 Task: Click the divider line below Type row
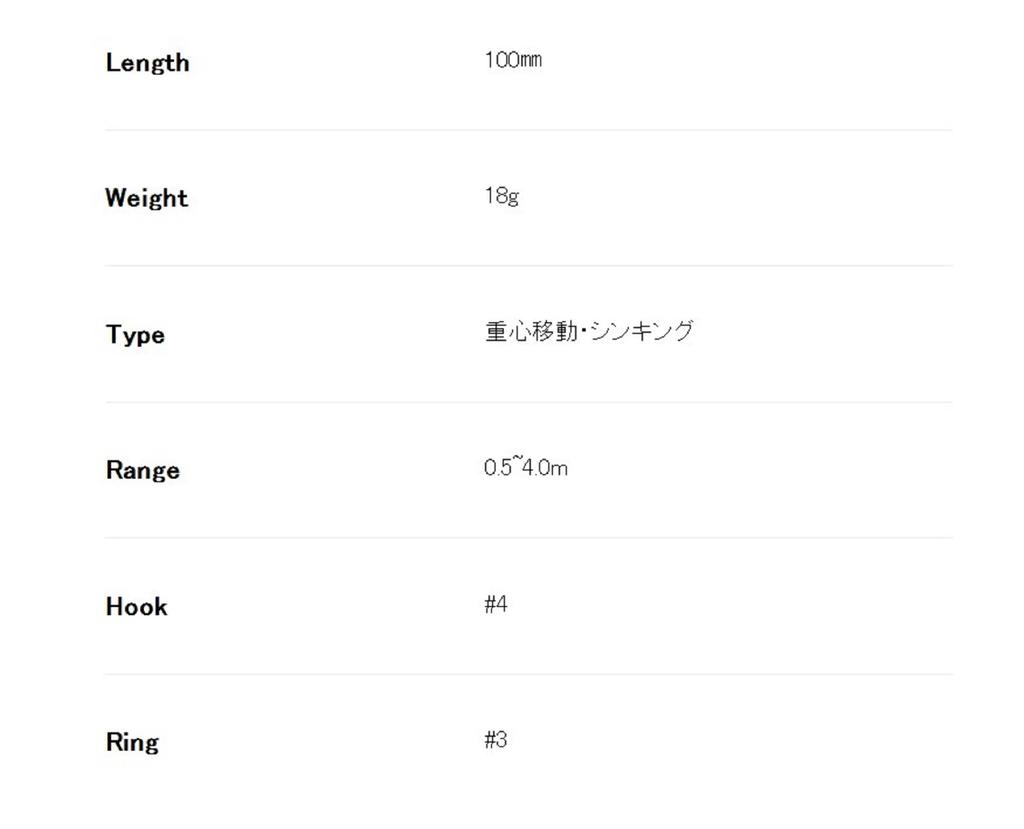[x=528, y=402]
